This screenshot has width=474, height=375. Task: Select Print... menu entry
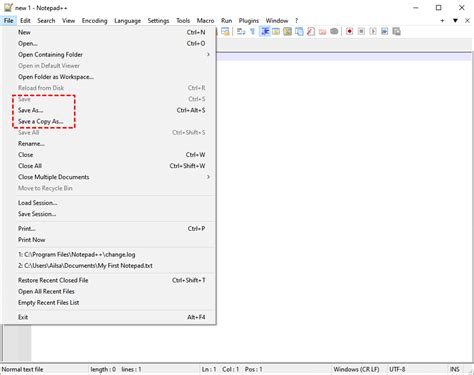(x=109, y=229)
